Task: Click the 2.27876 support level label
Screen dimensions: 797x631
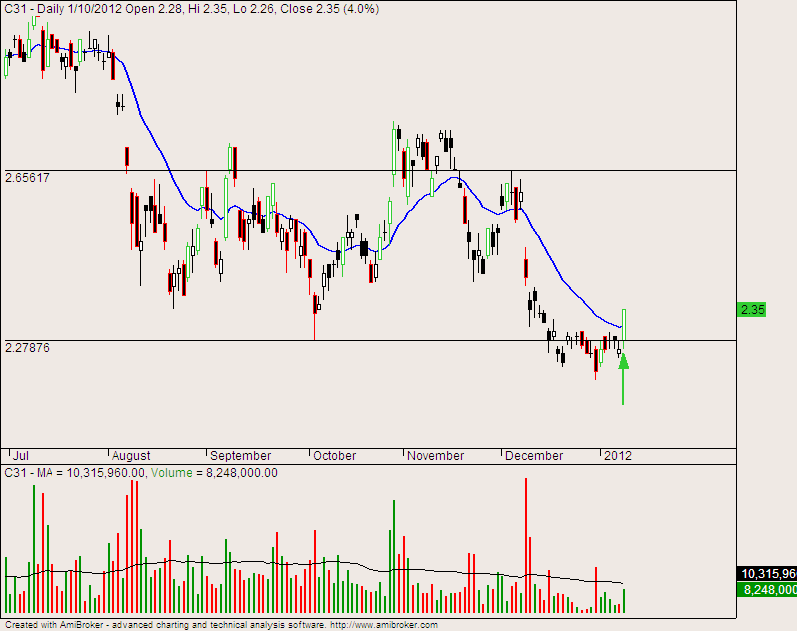Action: (x=28, y=348)
